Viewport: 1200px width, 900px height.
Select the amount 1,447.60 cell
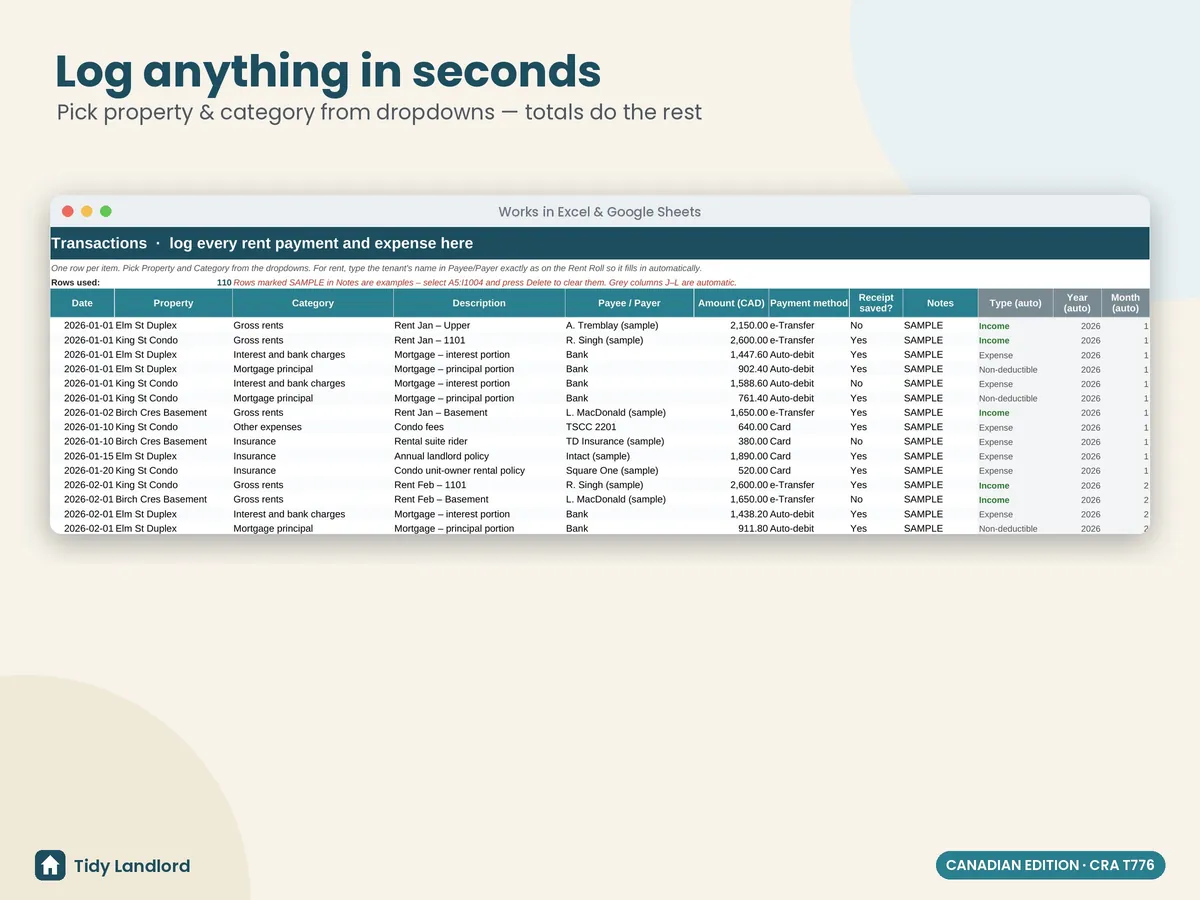point(731,354)
